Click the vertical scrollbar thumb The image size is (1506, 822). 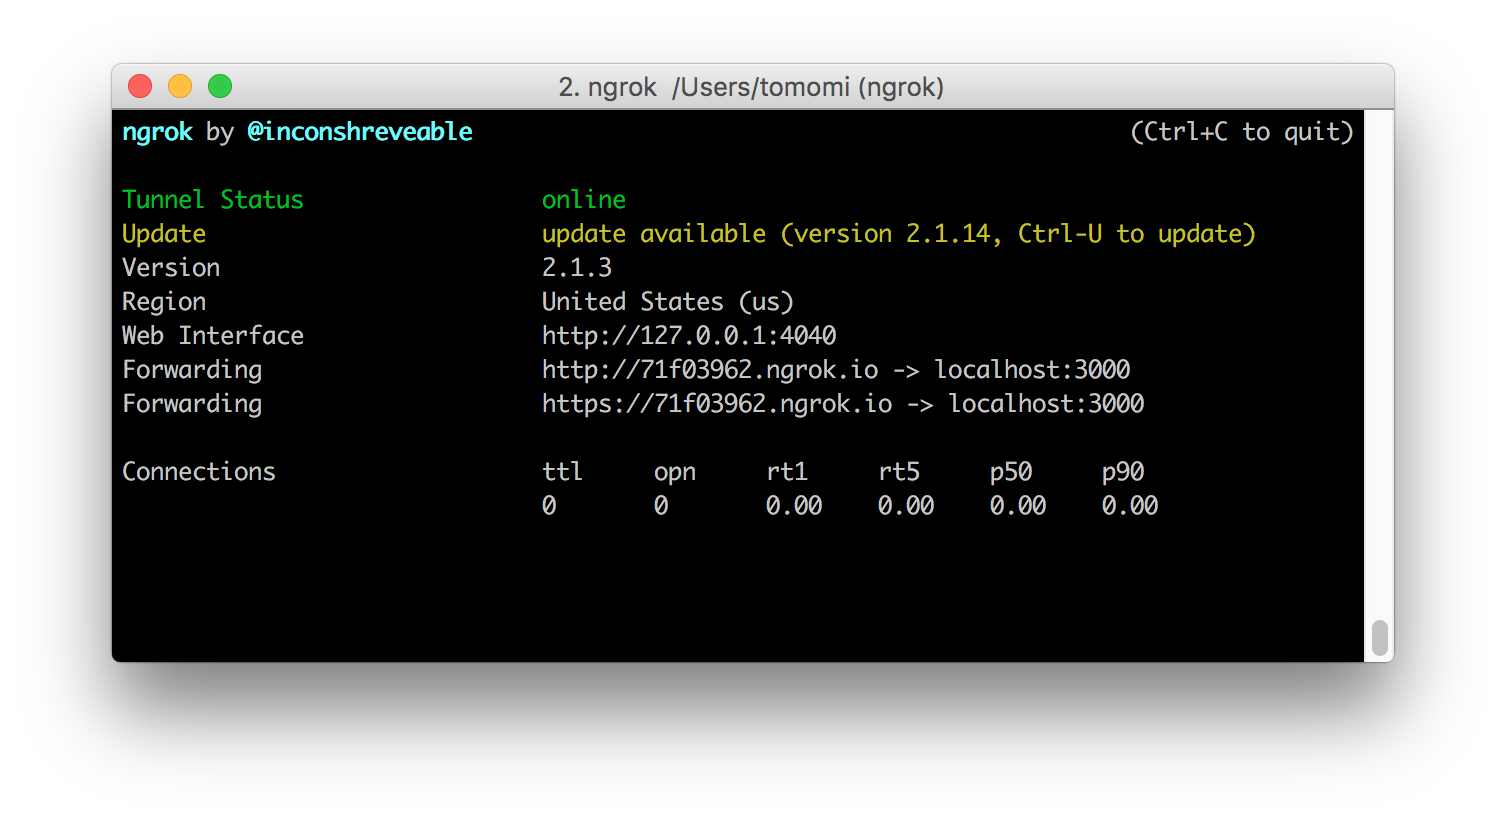[1380, 638]
